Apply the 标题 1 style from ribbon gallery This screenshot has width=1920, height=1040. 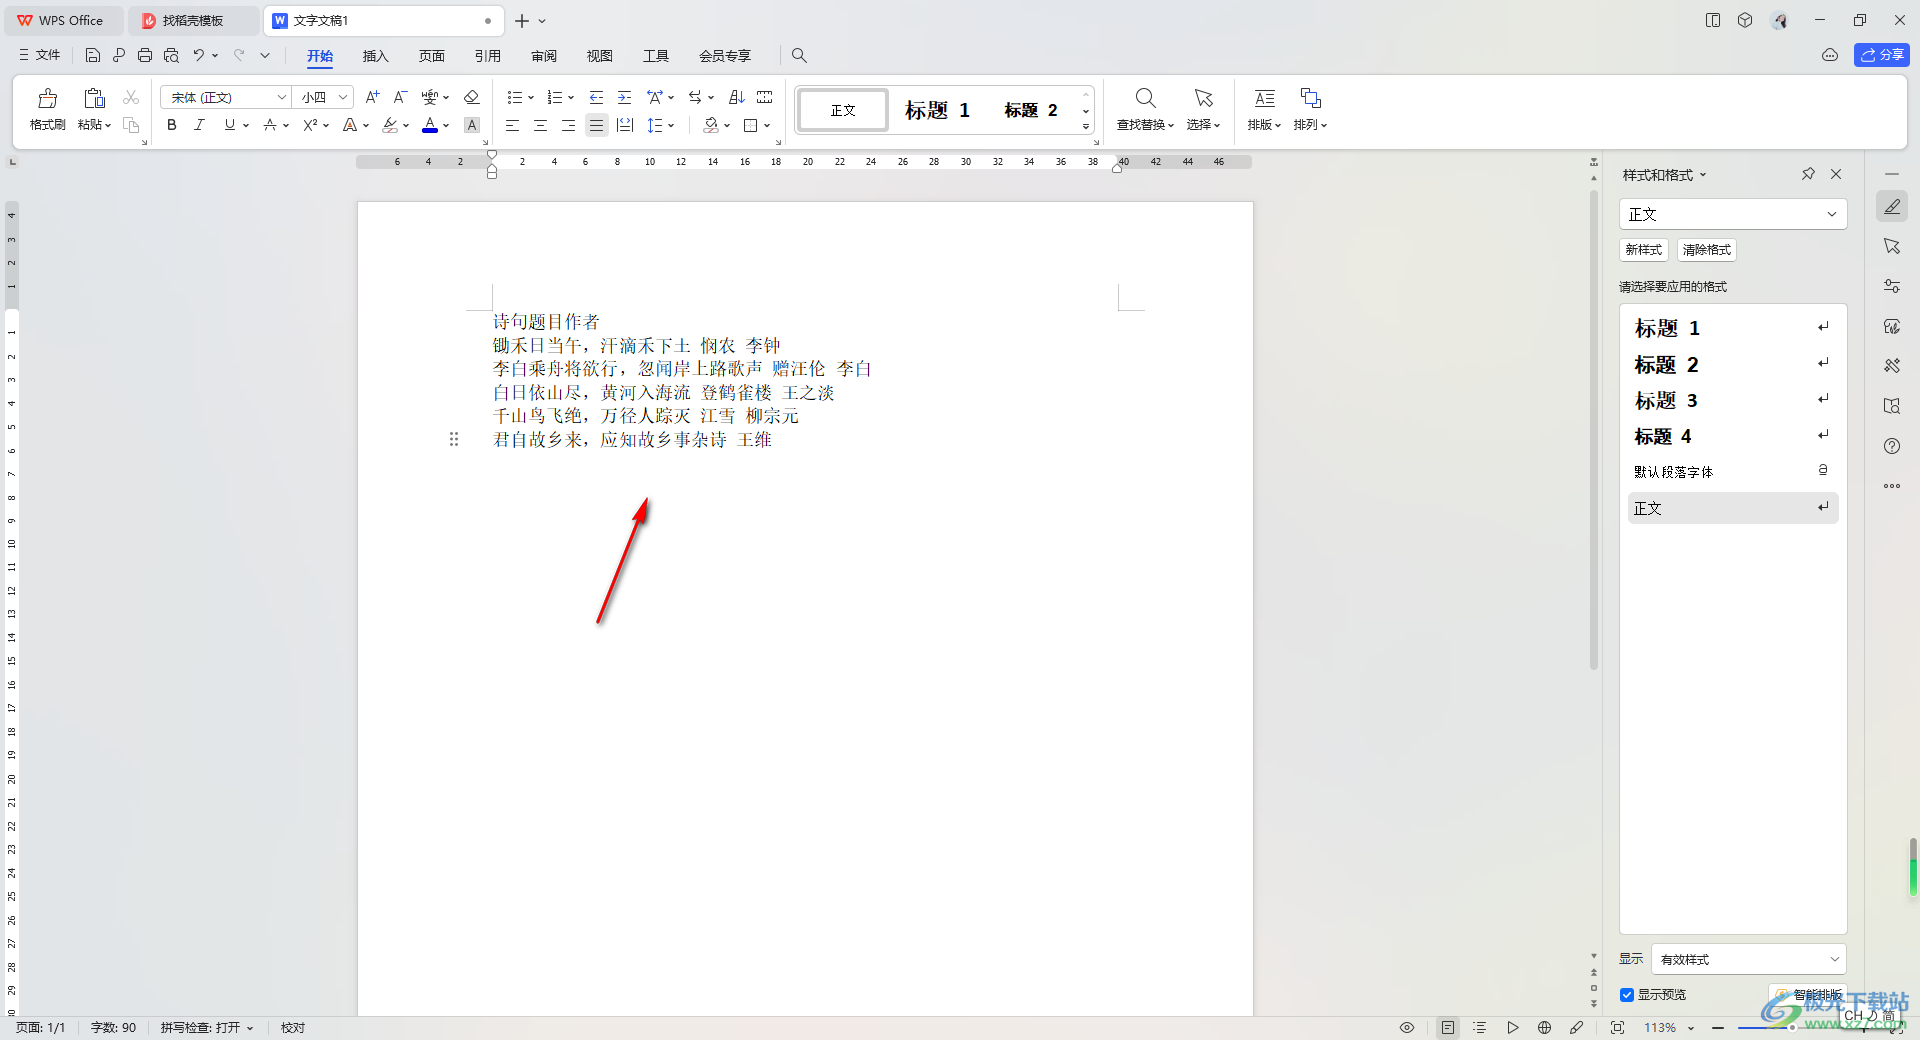tap(937, 110)
